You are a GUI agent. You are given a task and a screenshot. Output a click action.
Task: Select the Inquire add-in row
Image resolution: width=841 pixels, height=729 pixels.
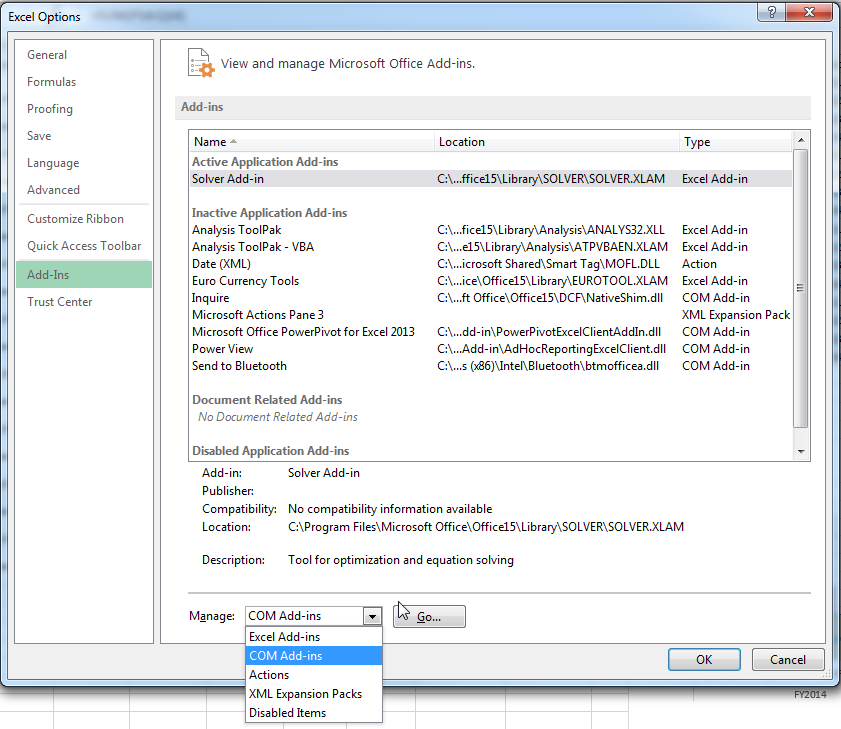click(x=491, y=298)
